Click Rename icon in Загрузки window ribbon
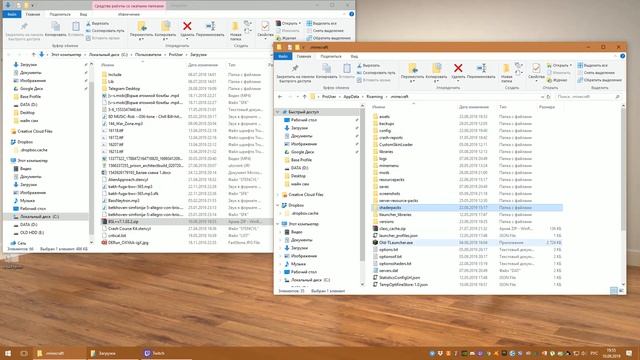This screenshot has height=360, width=640. [x=210, y=26]
